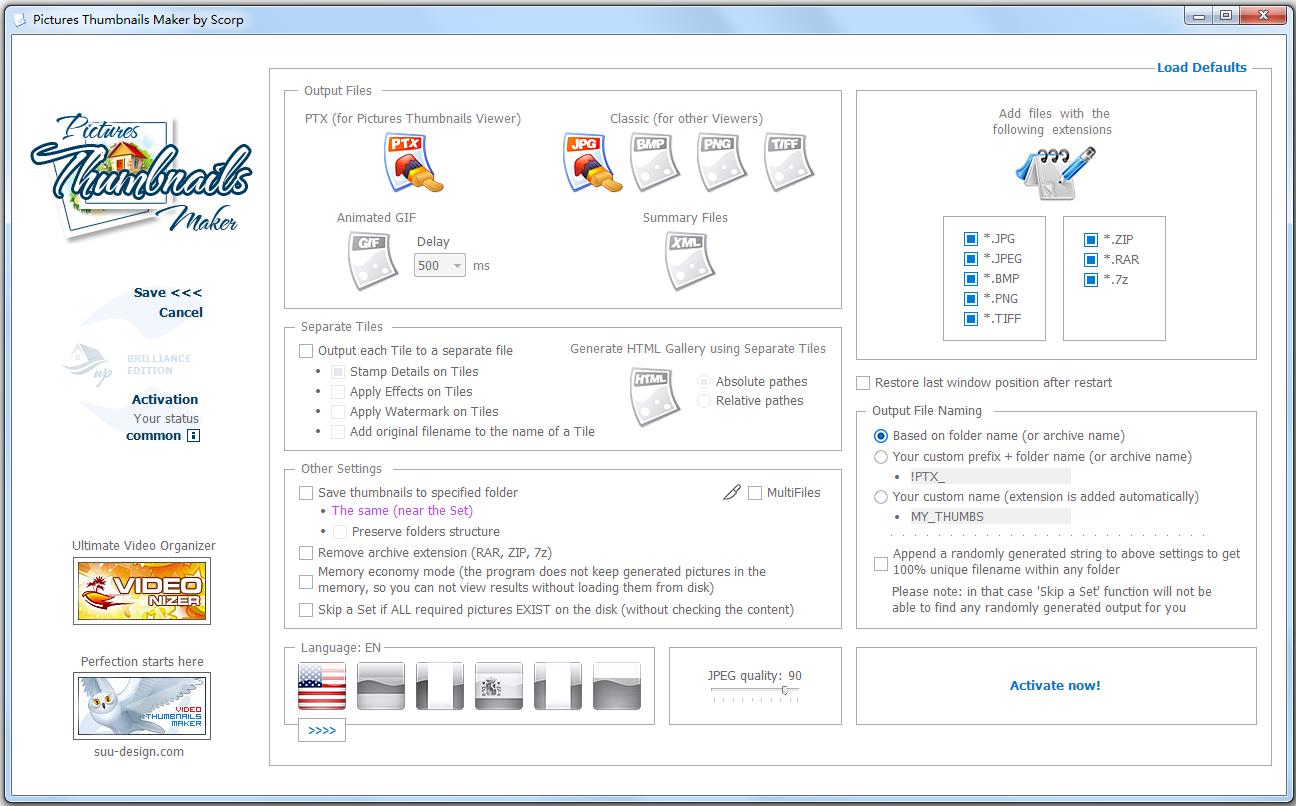Select the US flag English language
The width and height of the screenshot is (1296, 806).
pos(322,686)
